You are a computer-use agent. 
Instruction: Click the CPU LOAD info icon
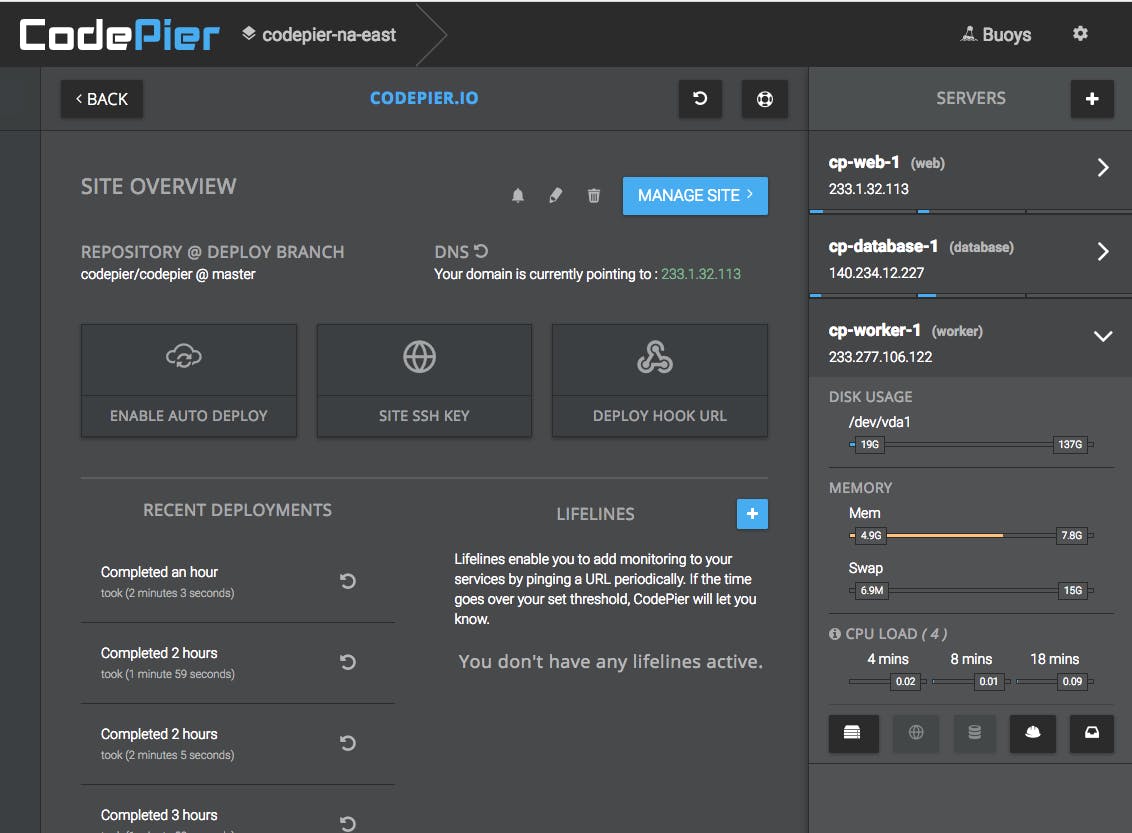coord(835,634)
